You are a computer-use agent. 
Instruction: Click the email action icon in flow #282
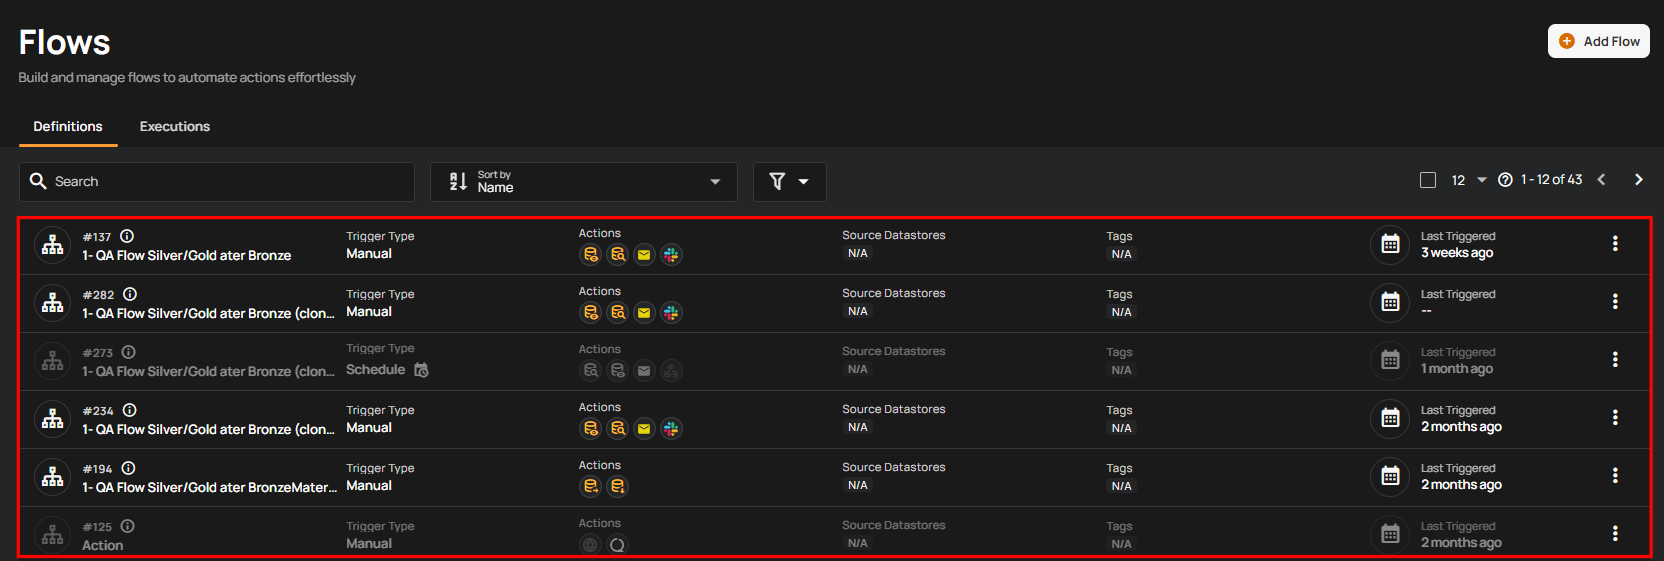[x=644, y=313]
